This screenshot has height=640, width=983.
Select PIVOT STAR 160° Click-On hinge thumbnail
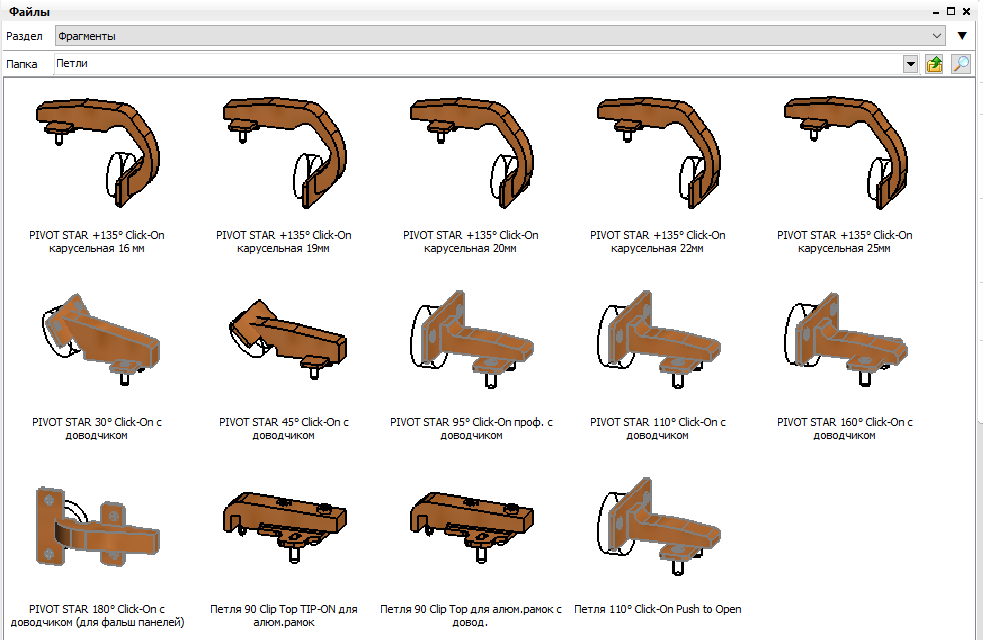pos(845,339)
